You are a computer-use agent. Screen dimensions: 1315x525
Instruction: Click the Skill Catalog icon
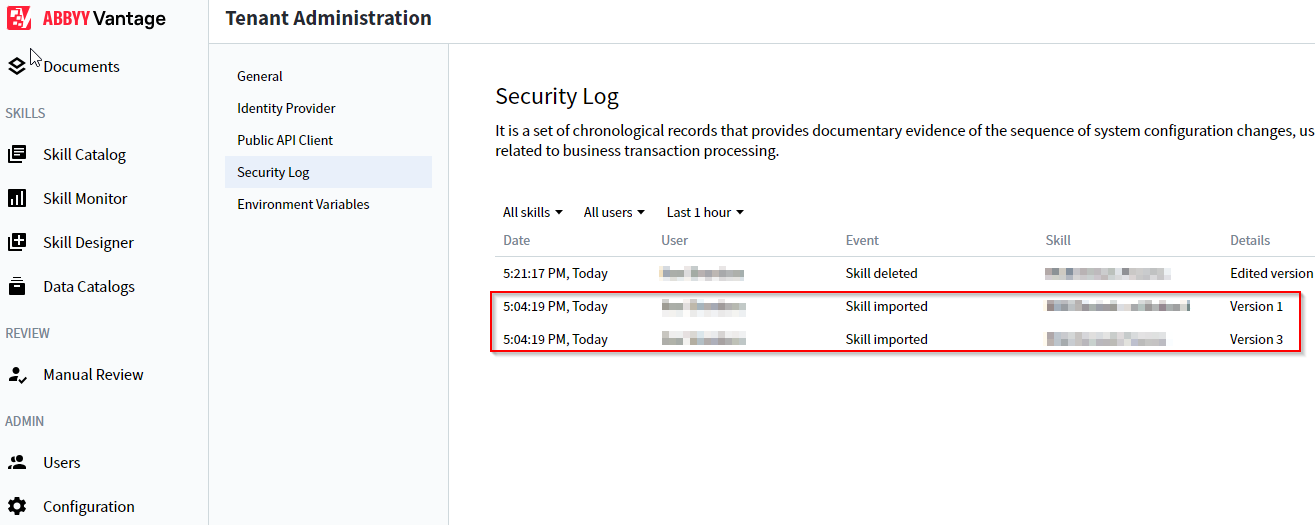click(17, 154)
